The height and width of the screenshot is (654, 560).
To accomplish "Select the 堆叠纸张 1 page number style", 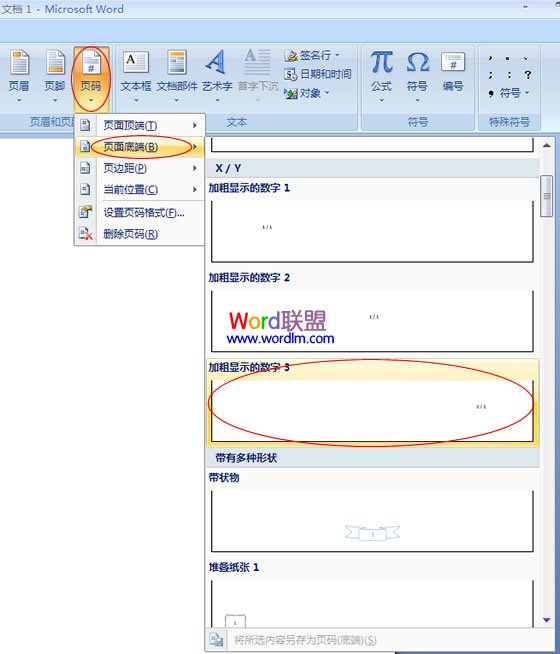I will (x=372, y=594).
